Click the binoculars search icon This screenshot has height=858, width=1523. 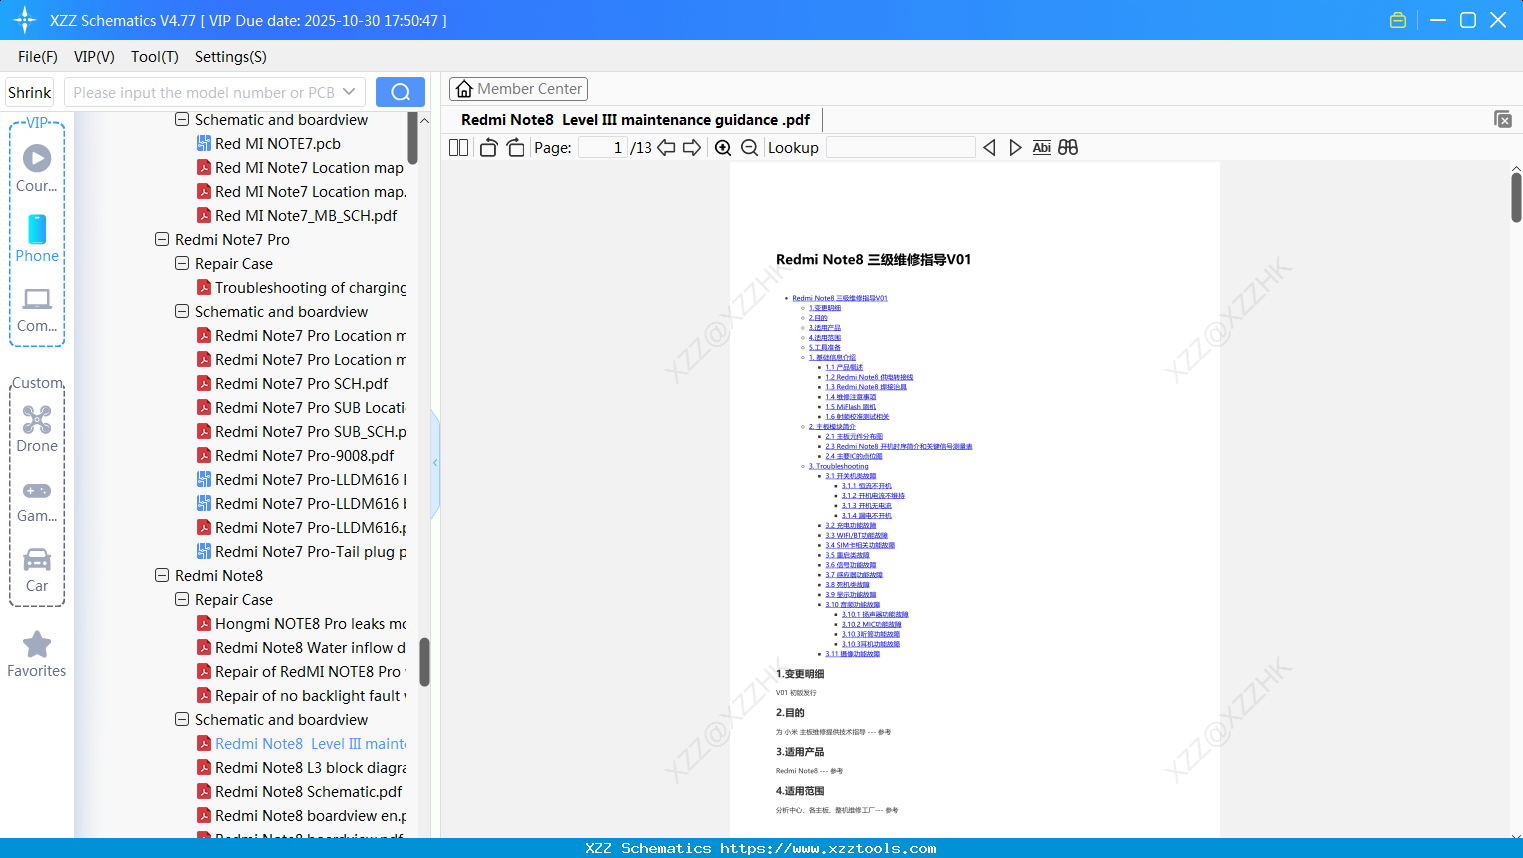tap(1068, 148)
